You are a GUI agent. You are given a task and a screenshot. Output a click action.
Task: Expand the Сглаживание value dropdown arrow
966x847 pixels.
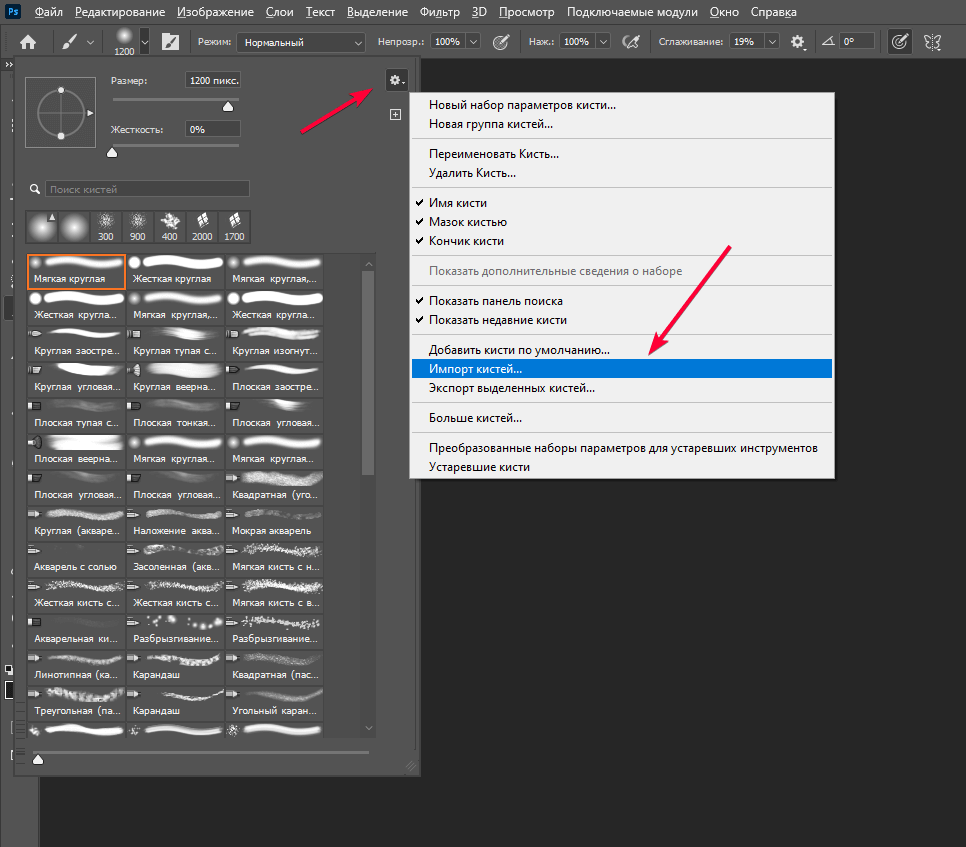(x=772, y=42)
